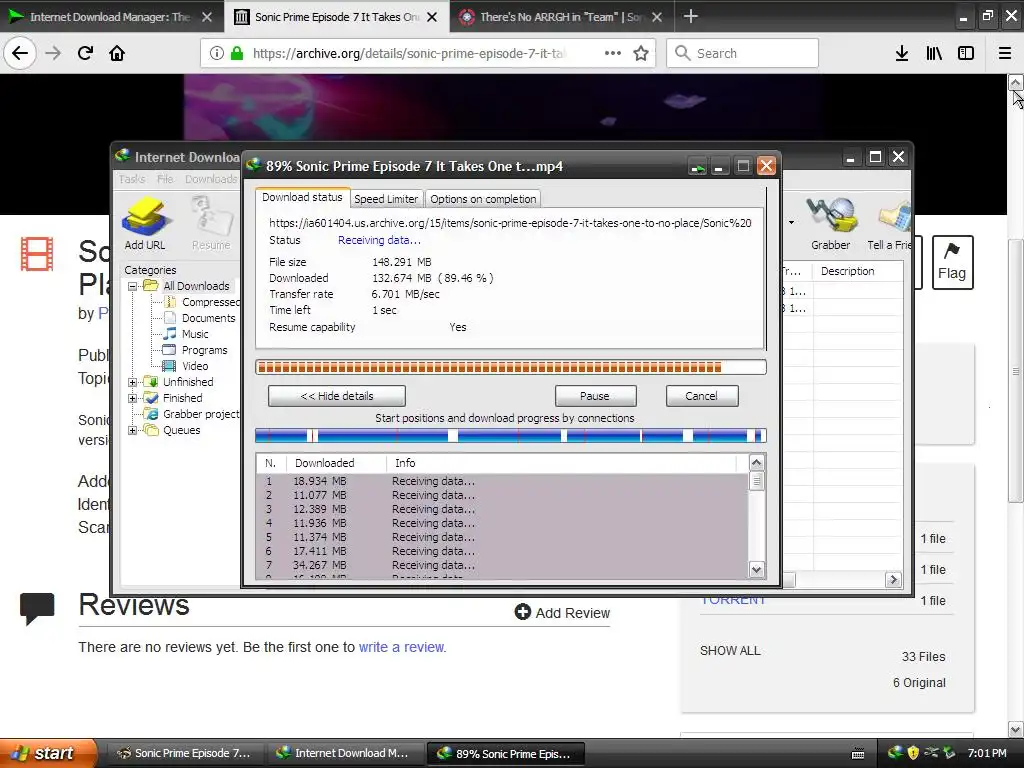Click the orange download progress bar
The image size is (1024, 768).
tap(511, 367)
